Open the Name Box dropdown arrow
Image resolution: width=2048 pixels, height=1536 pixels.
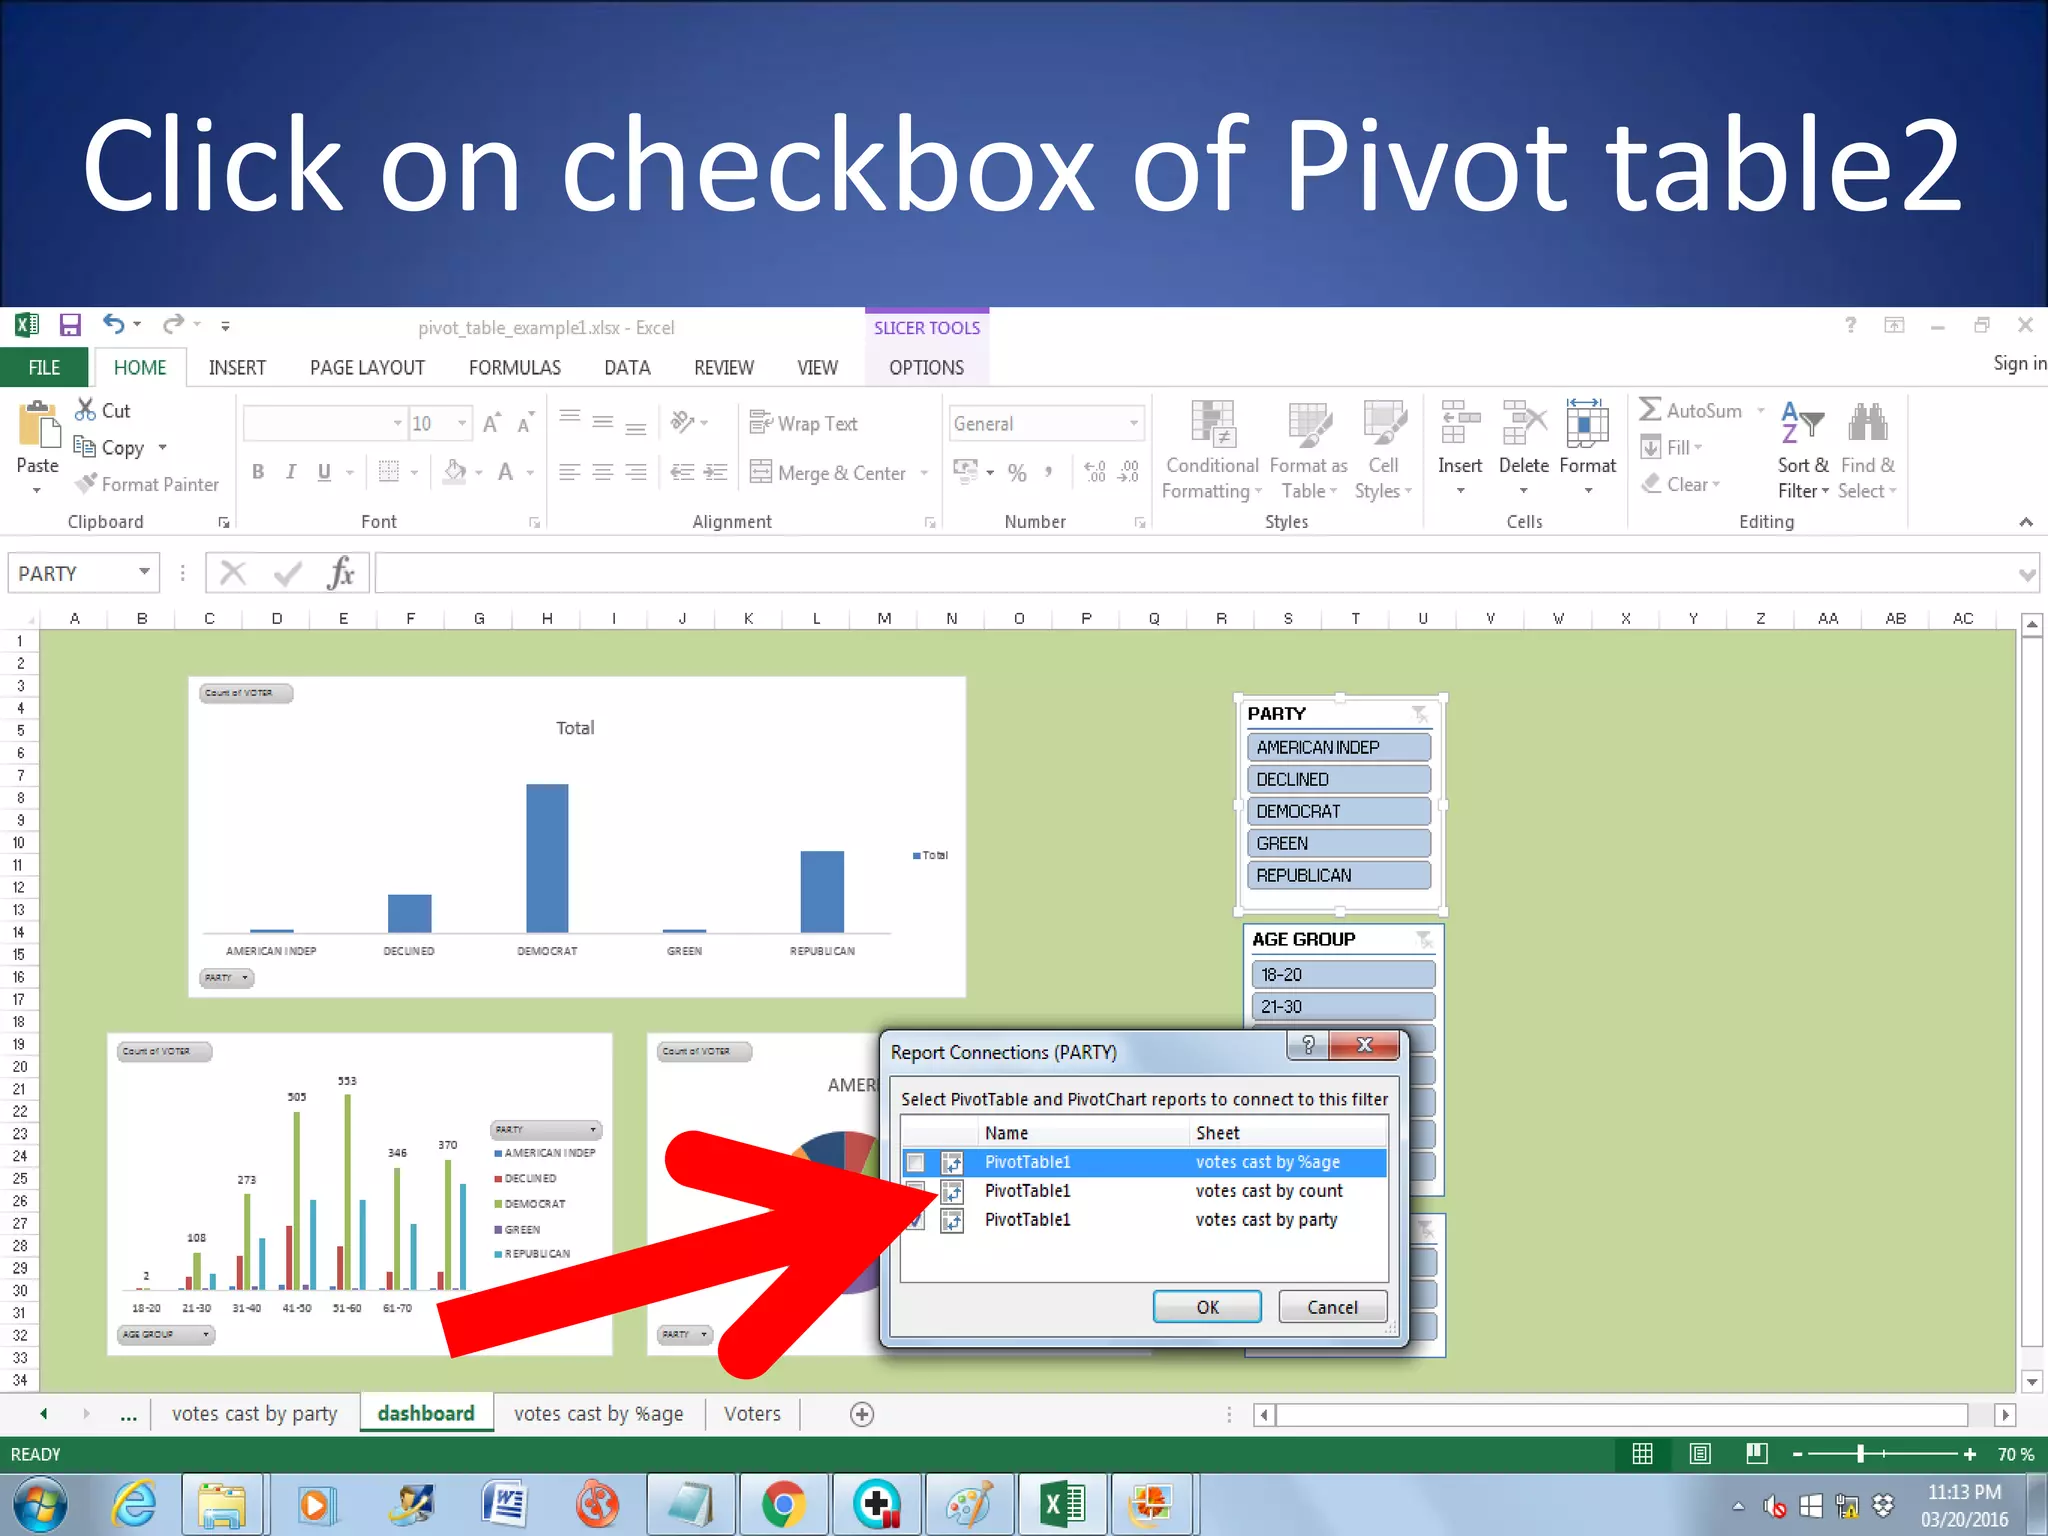coord(145,572)
